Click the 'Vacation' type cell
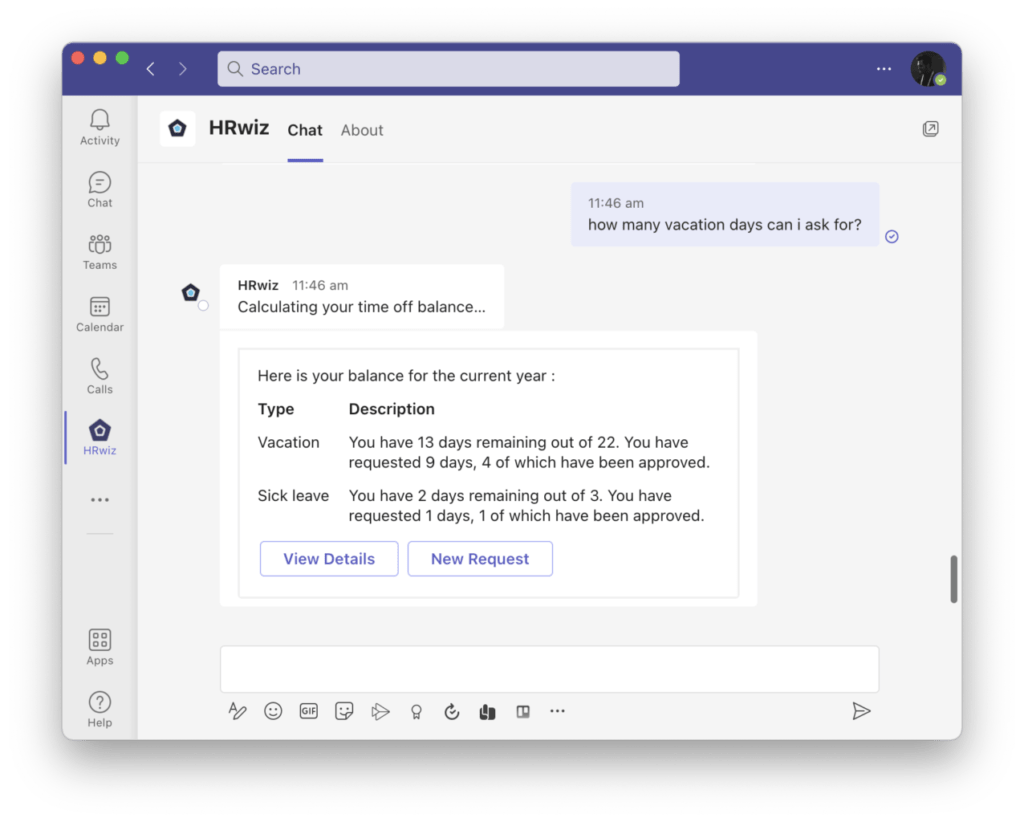The height and width of the screenshot is (822, 1024). point(289,443)
